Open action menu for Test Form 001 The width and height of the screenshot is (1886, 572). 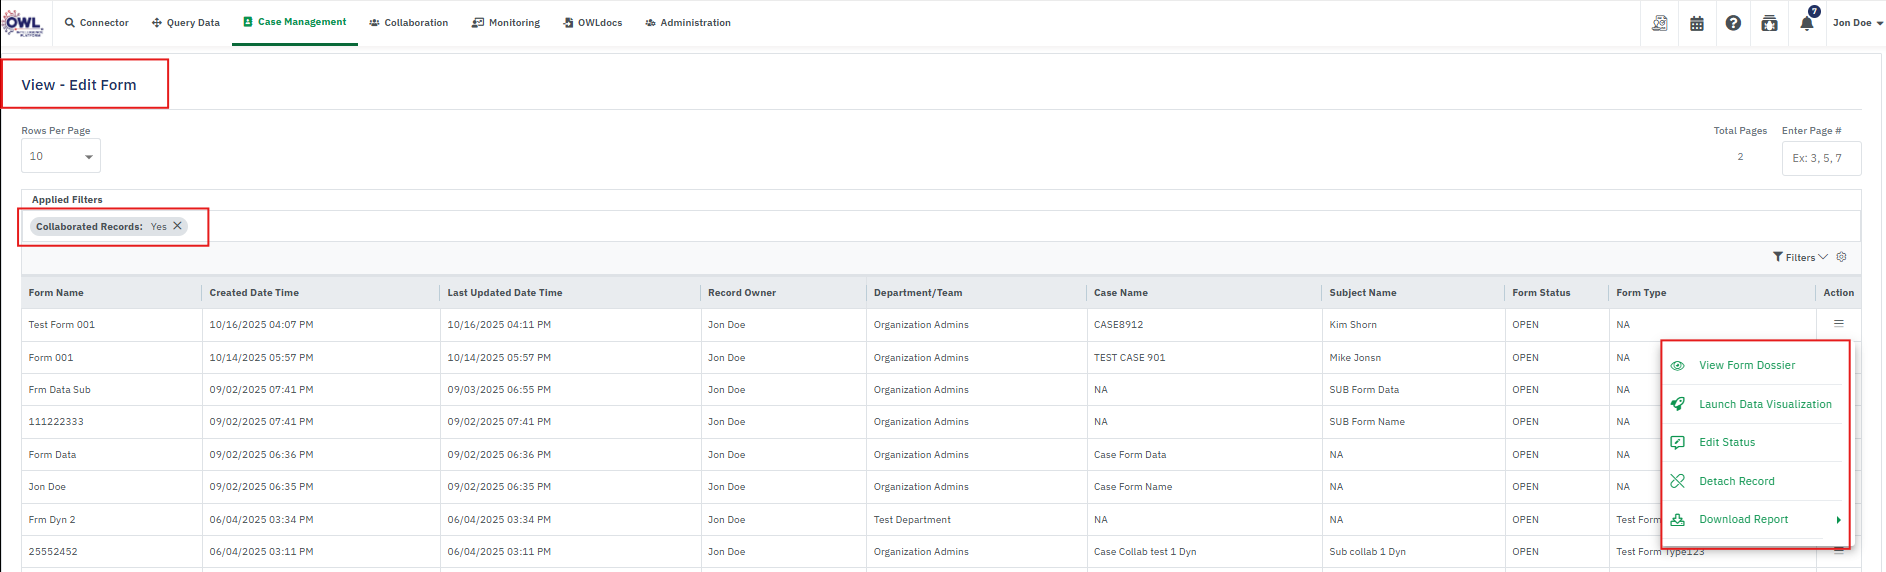1838,323
